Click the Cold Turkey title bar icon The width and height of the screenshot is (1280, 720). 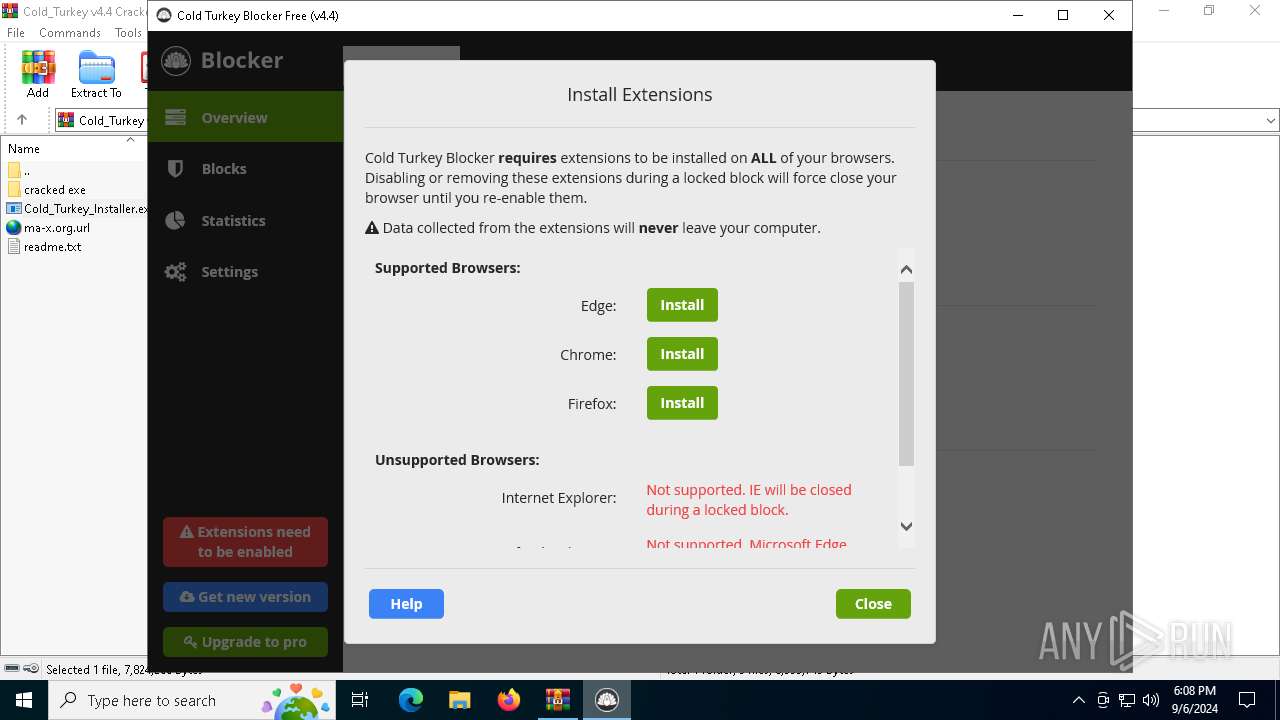[x=164, y=15]
